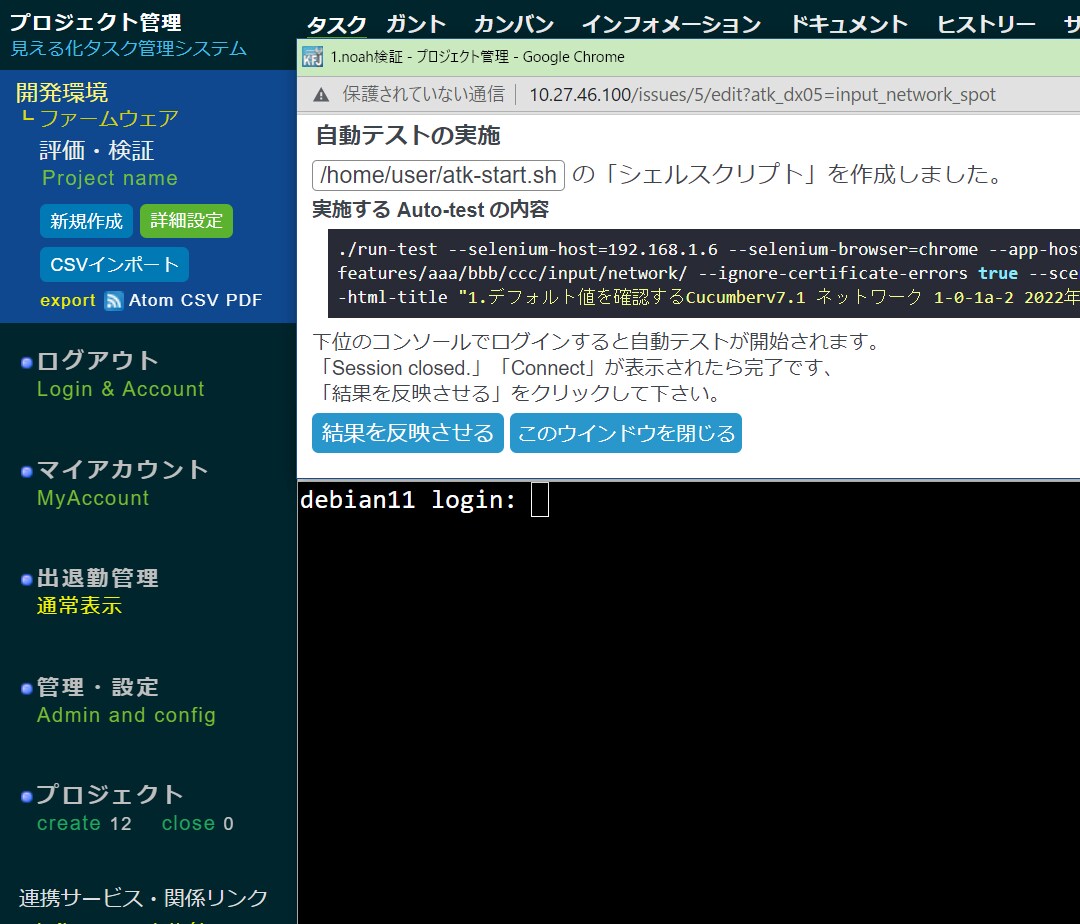Click the Atom export link
The width and height of the screenshot is (1080, 924).
pos(151,300)
